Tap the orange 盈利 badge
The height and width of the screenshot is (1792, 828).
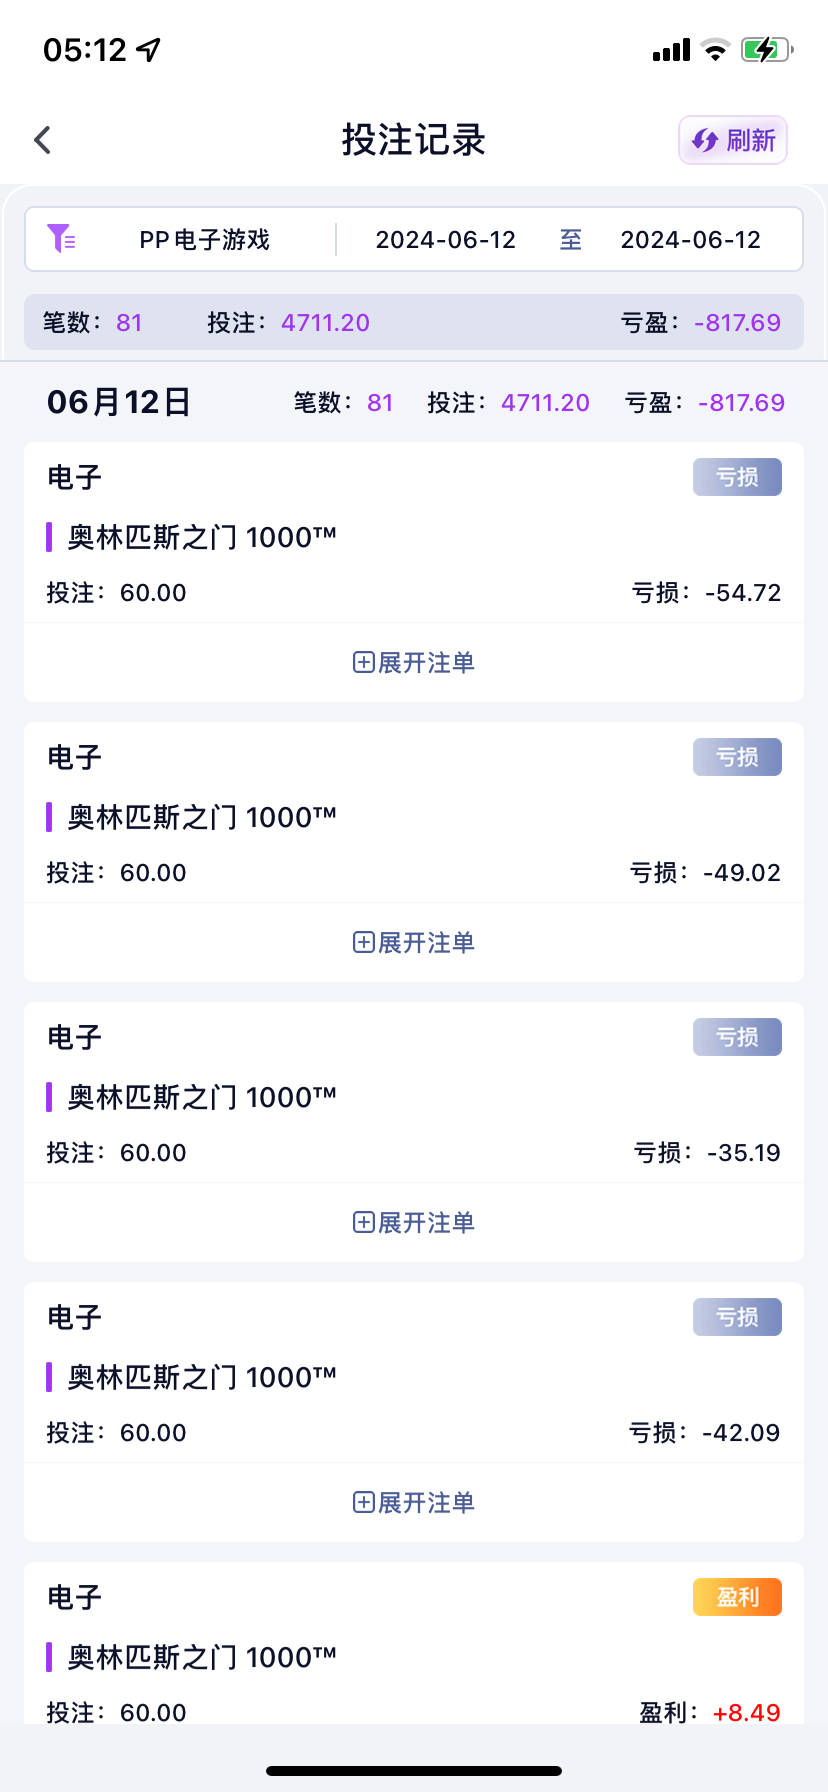point(737,1597)
